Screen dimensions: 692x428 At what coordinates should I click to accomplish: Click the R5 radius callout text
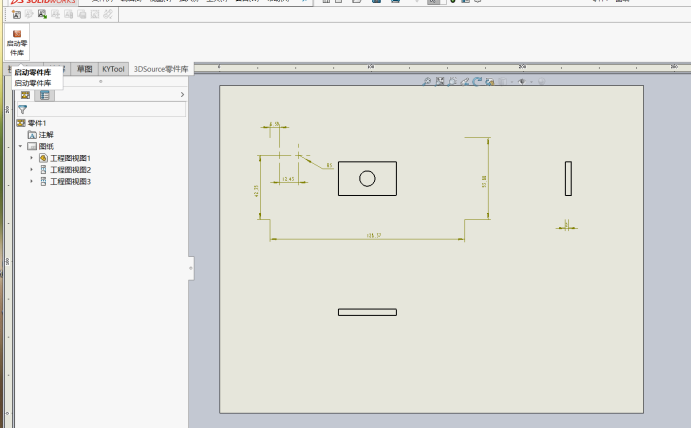[x=329, y=165]
